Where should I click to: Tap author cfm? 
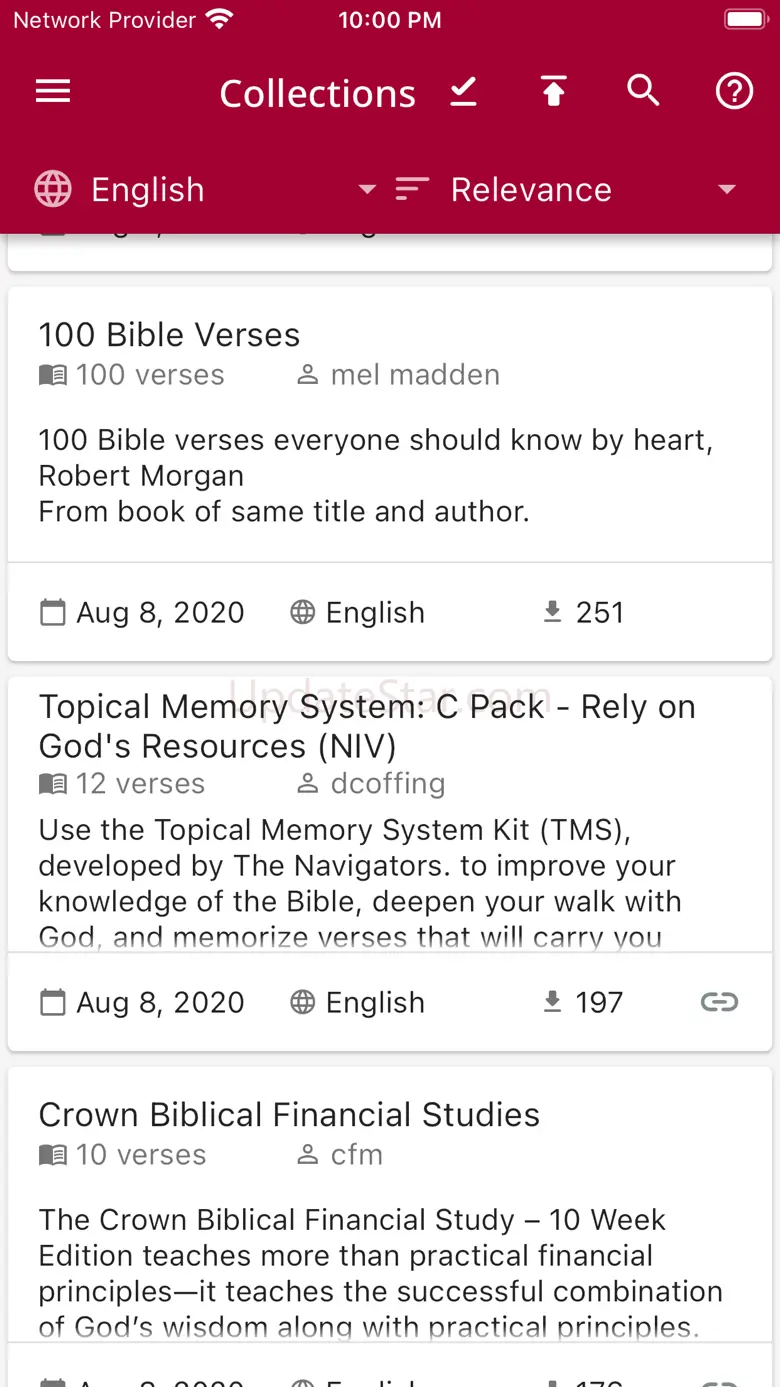tap(356, 1155)
